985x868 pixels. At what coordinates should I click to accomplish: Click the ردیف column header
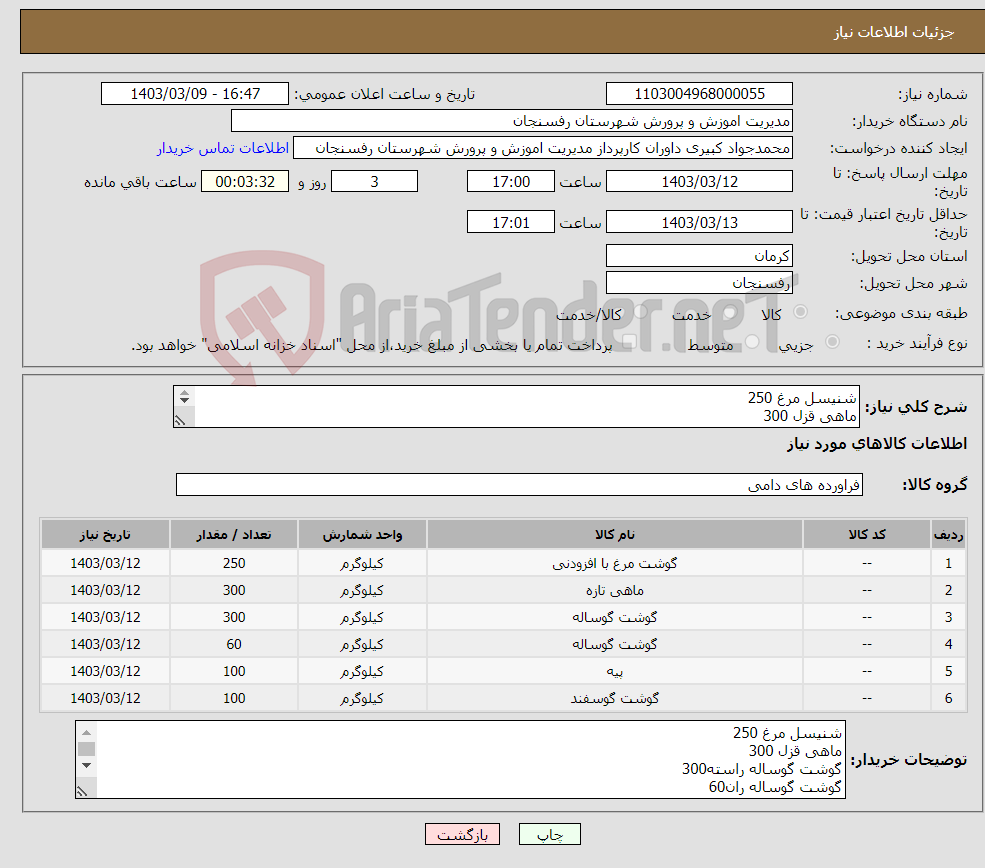[948, 534]
